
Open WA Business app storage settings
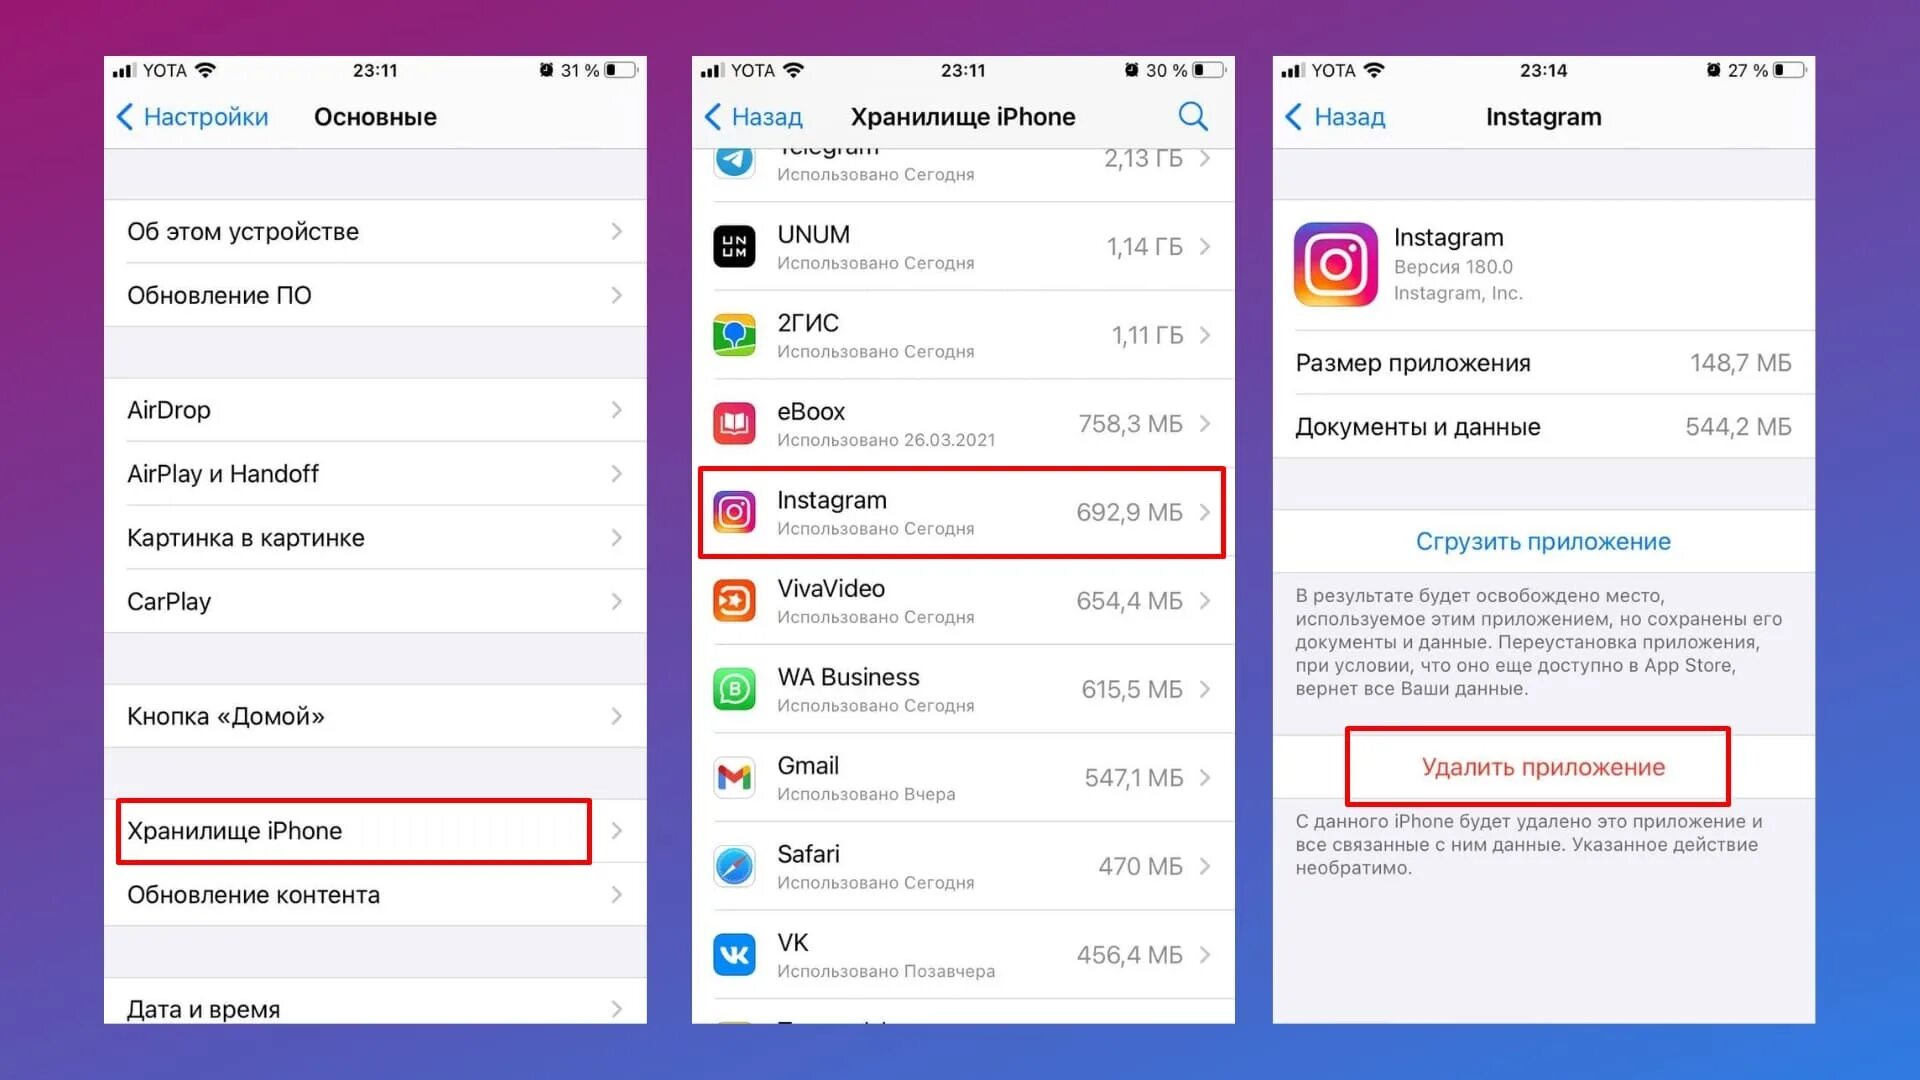(x=960, y=688)
